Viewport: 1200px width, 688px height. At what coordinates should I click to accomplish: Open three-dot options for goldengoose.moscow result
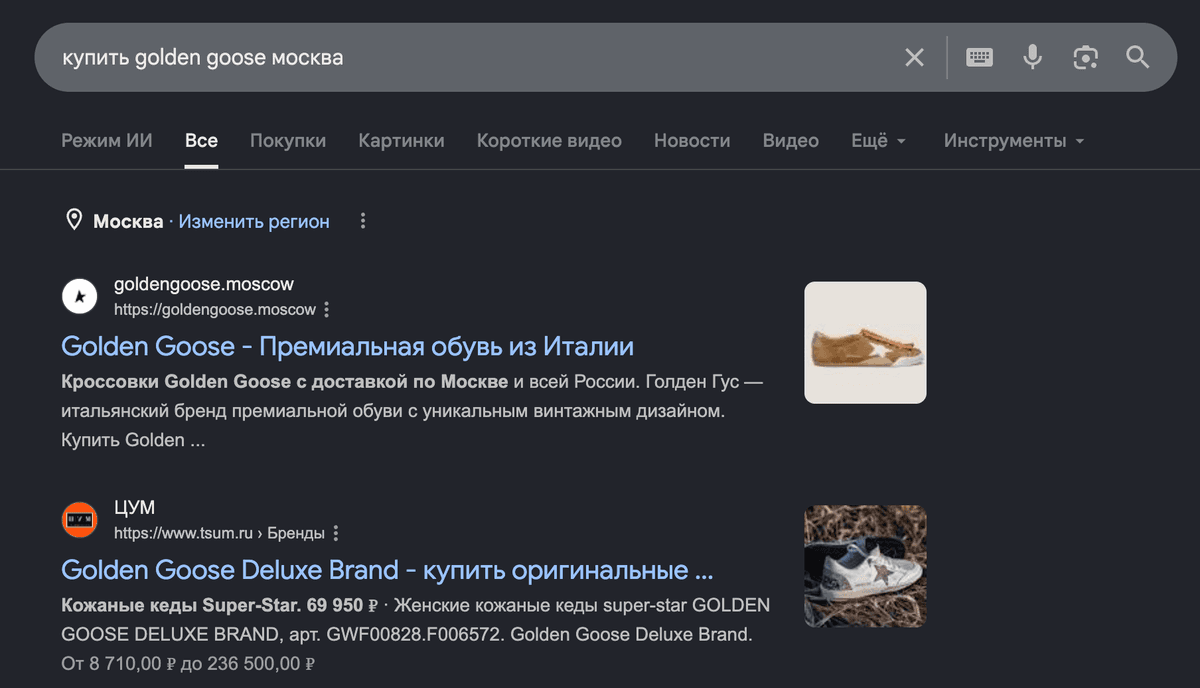tap(327, 310)
